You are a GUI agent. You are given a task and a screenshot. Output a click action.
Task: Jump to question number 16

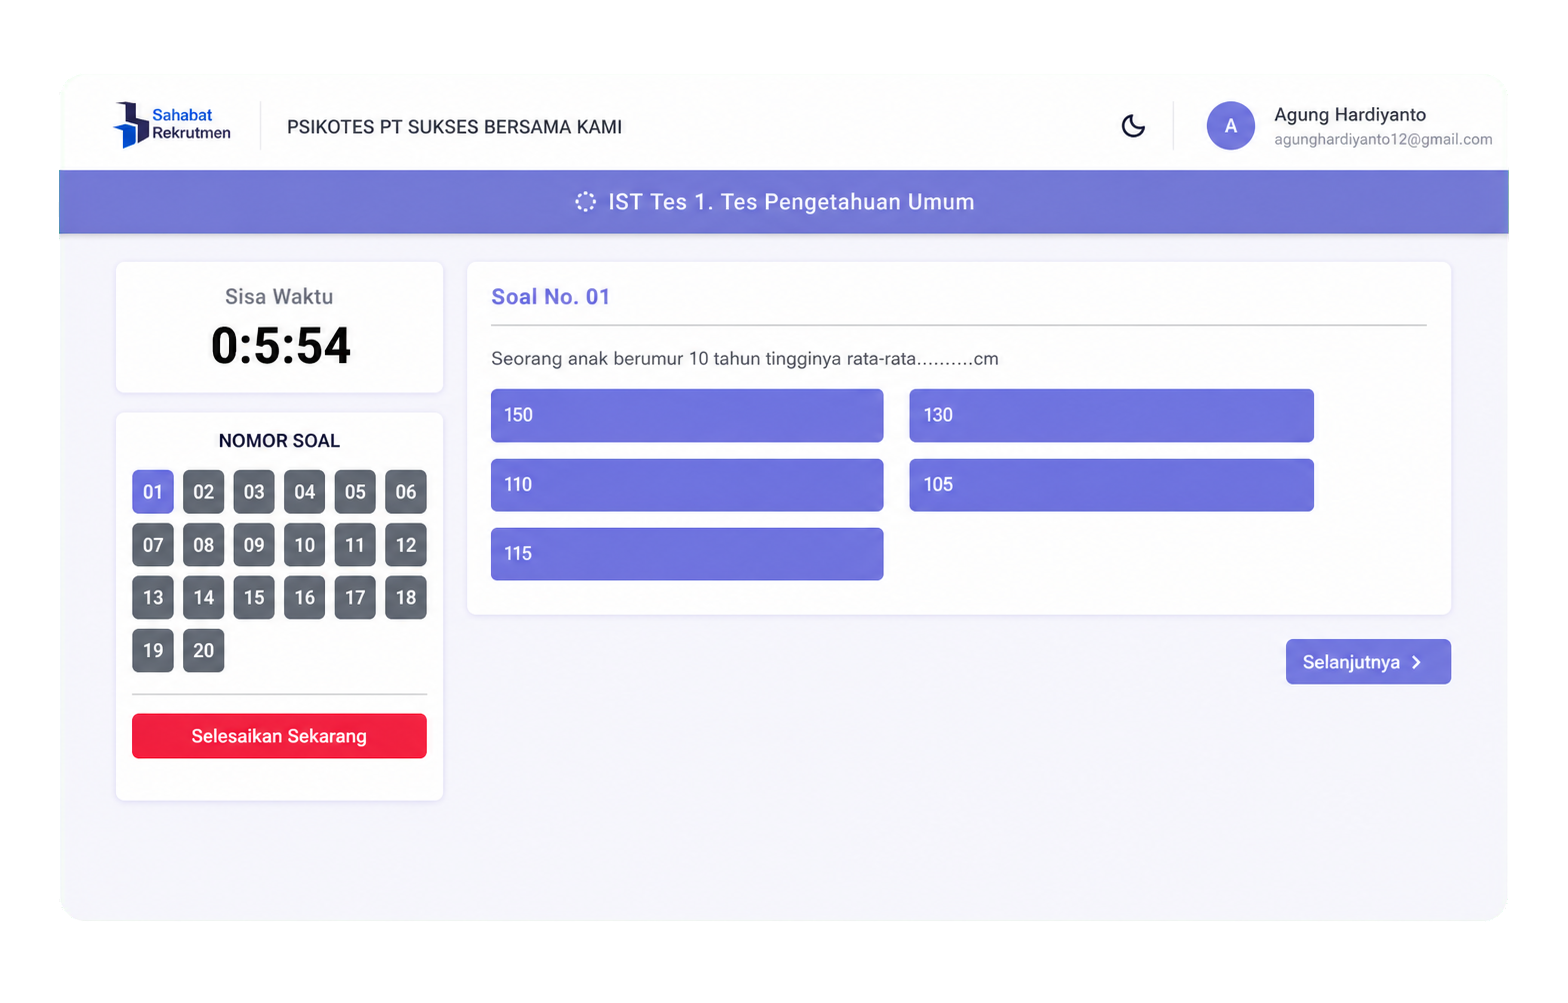pos(304,598)
